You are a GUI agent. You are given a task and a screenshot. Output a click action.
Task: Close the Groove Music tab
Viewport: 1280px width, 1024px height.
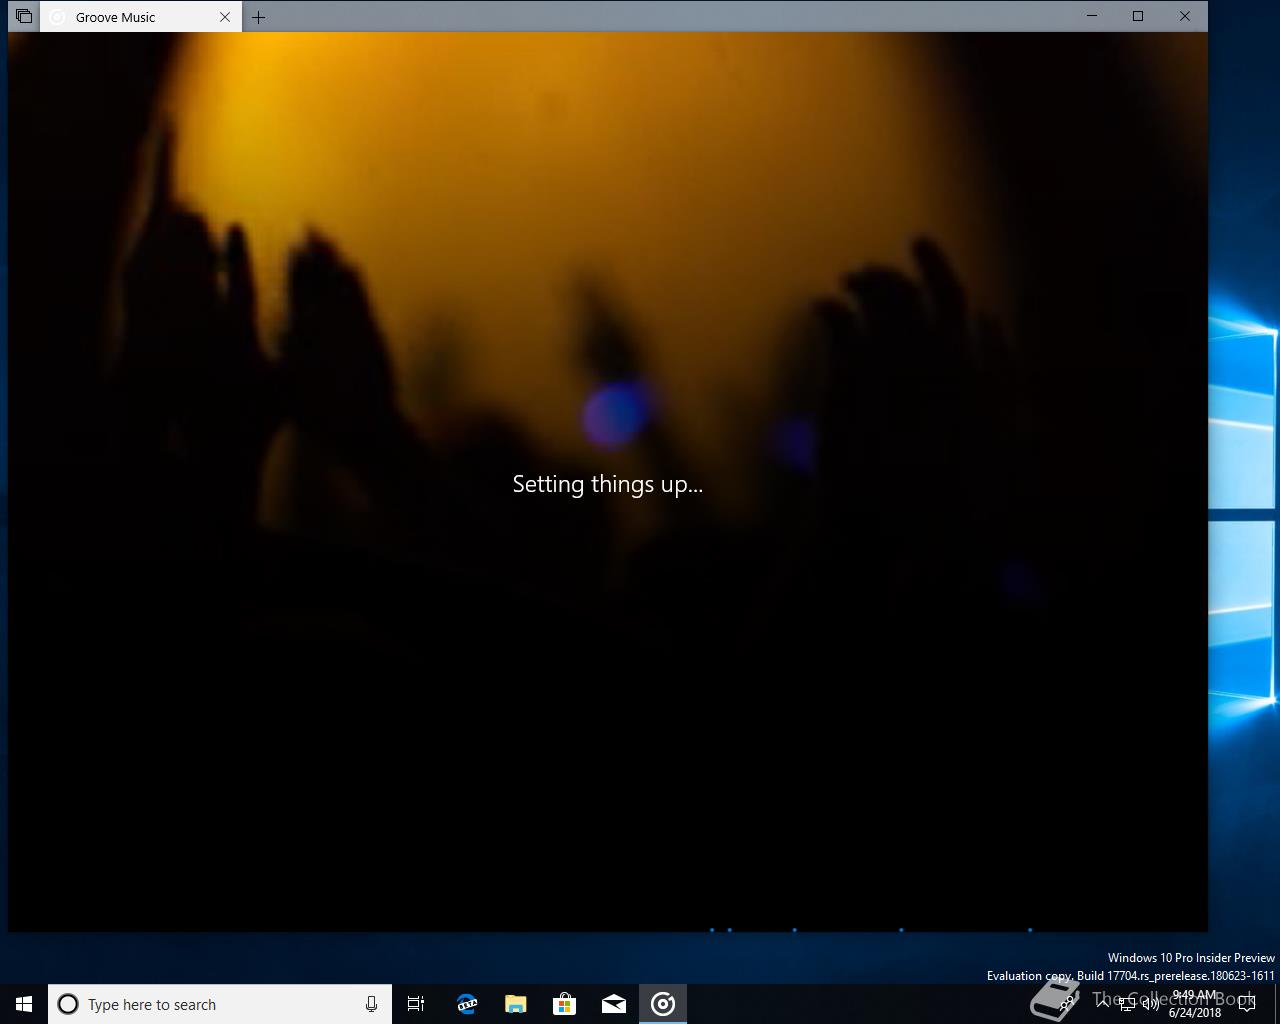(x=225, y=17)
